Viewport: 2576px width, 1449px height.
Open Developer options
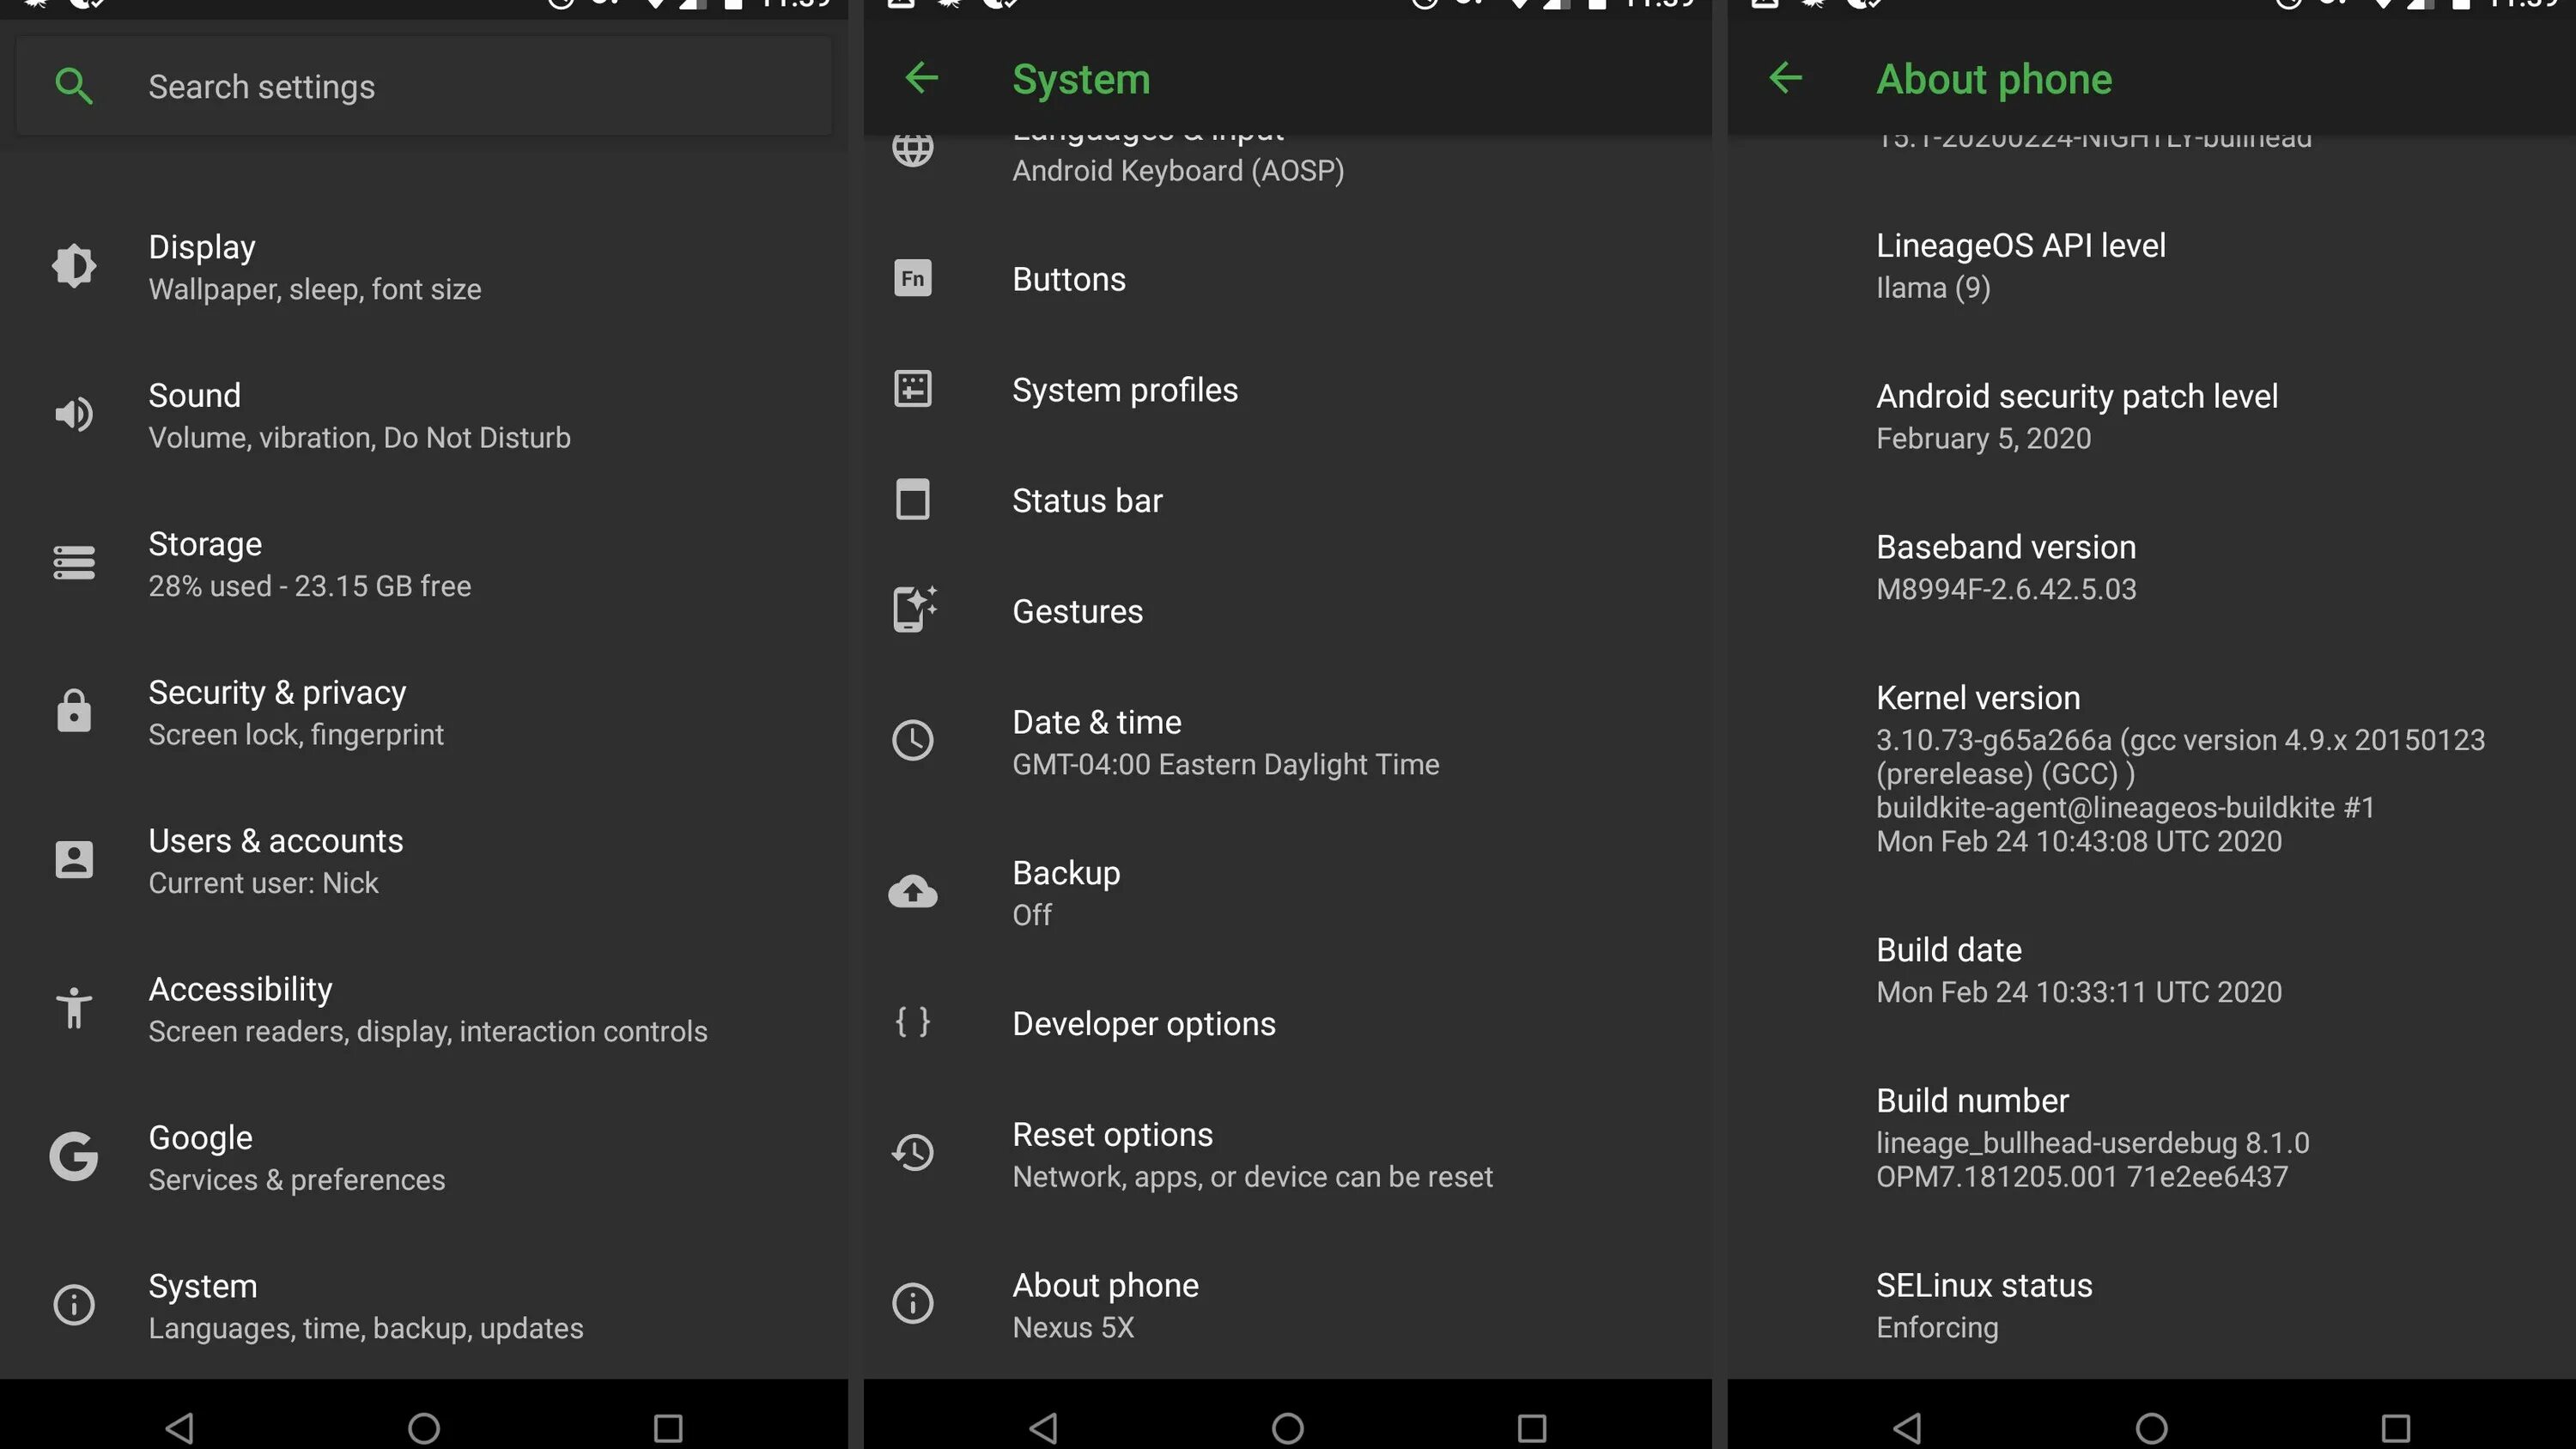tap(1288, 1024)
